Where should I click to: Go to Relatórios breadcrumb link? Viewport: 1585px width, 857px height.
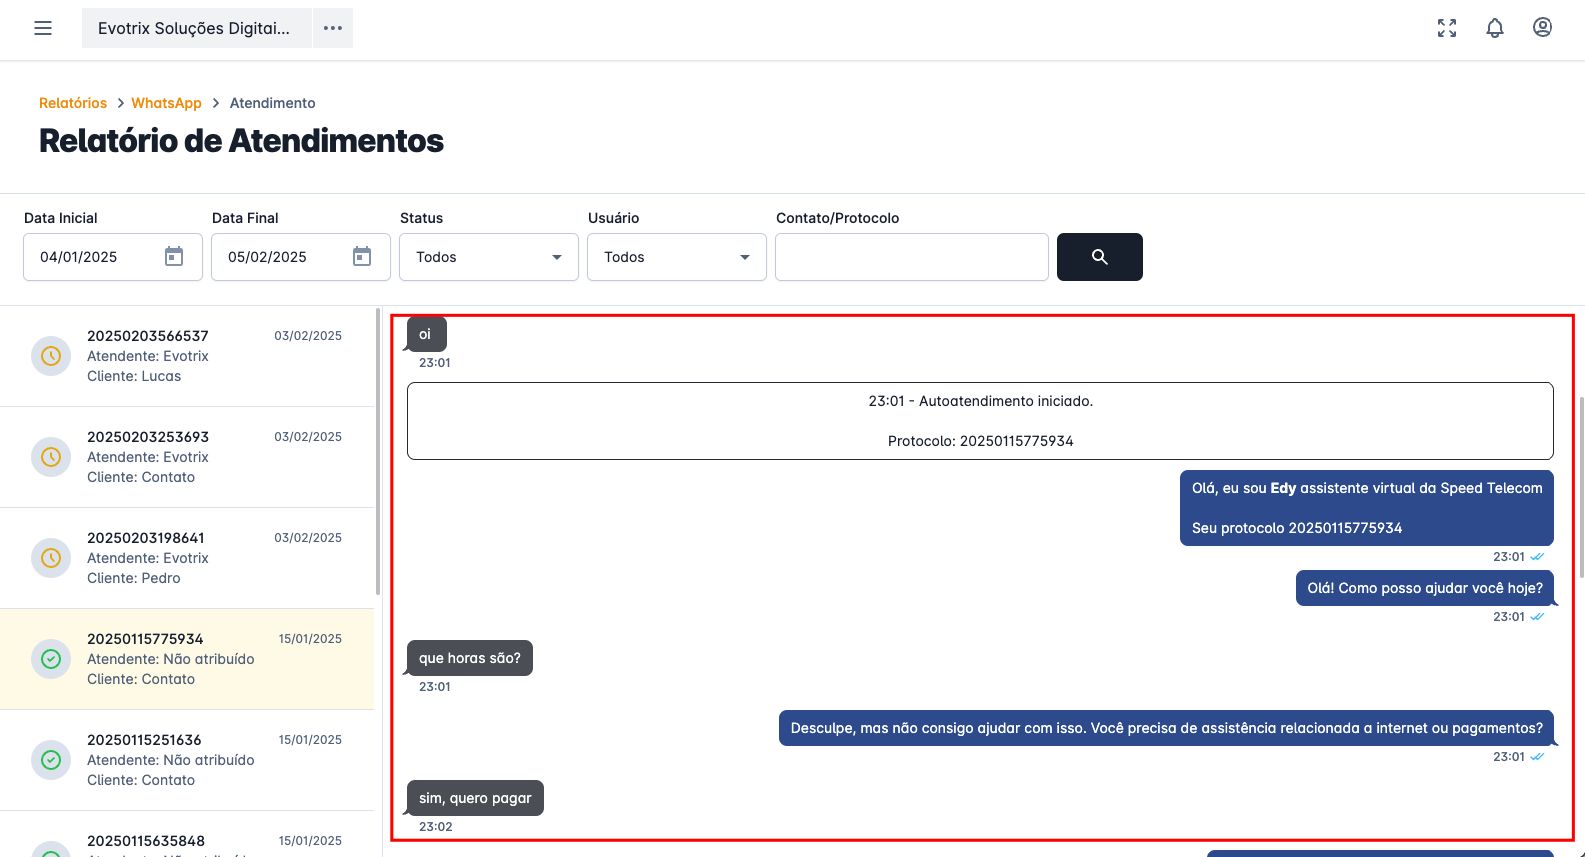coord(73,103)
